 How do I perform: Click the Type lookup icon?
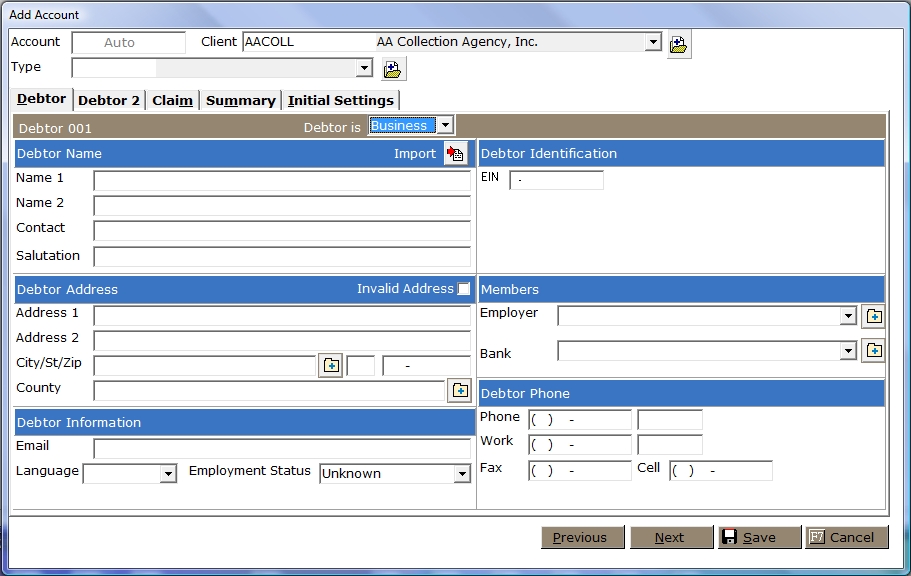[x=393, y=69]
